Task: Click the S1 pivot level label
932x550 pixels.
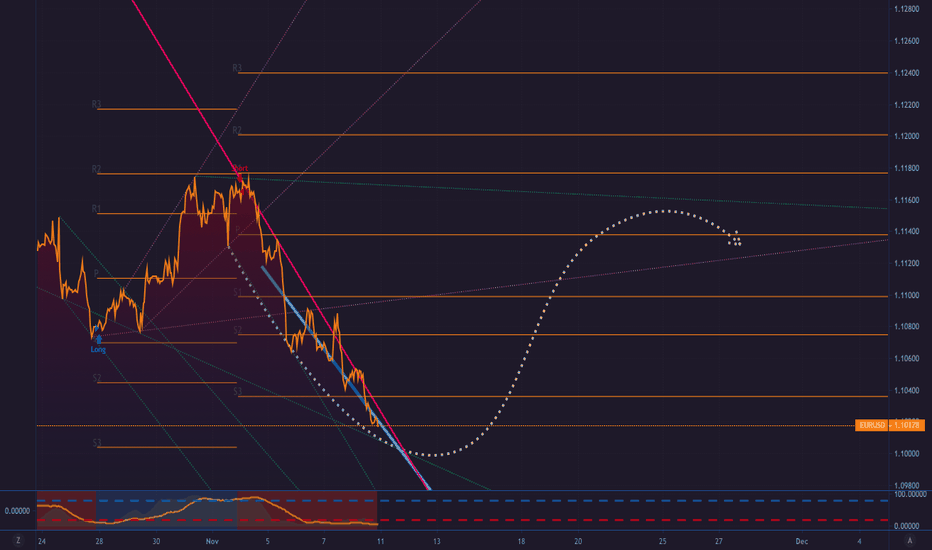Action: [x=237, y=292]
